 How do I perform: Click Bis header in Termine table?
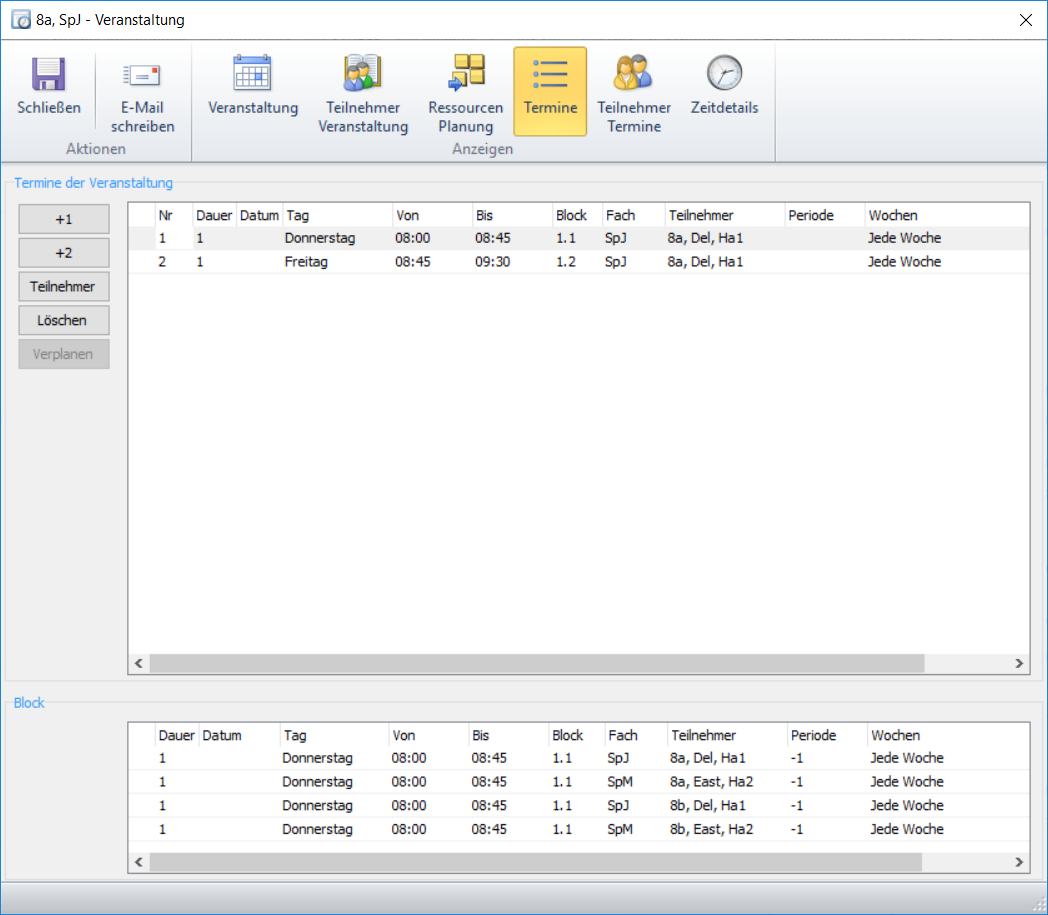[x=513, y=215]
